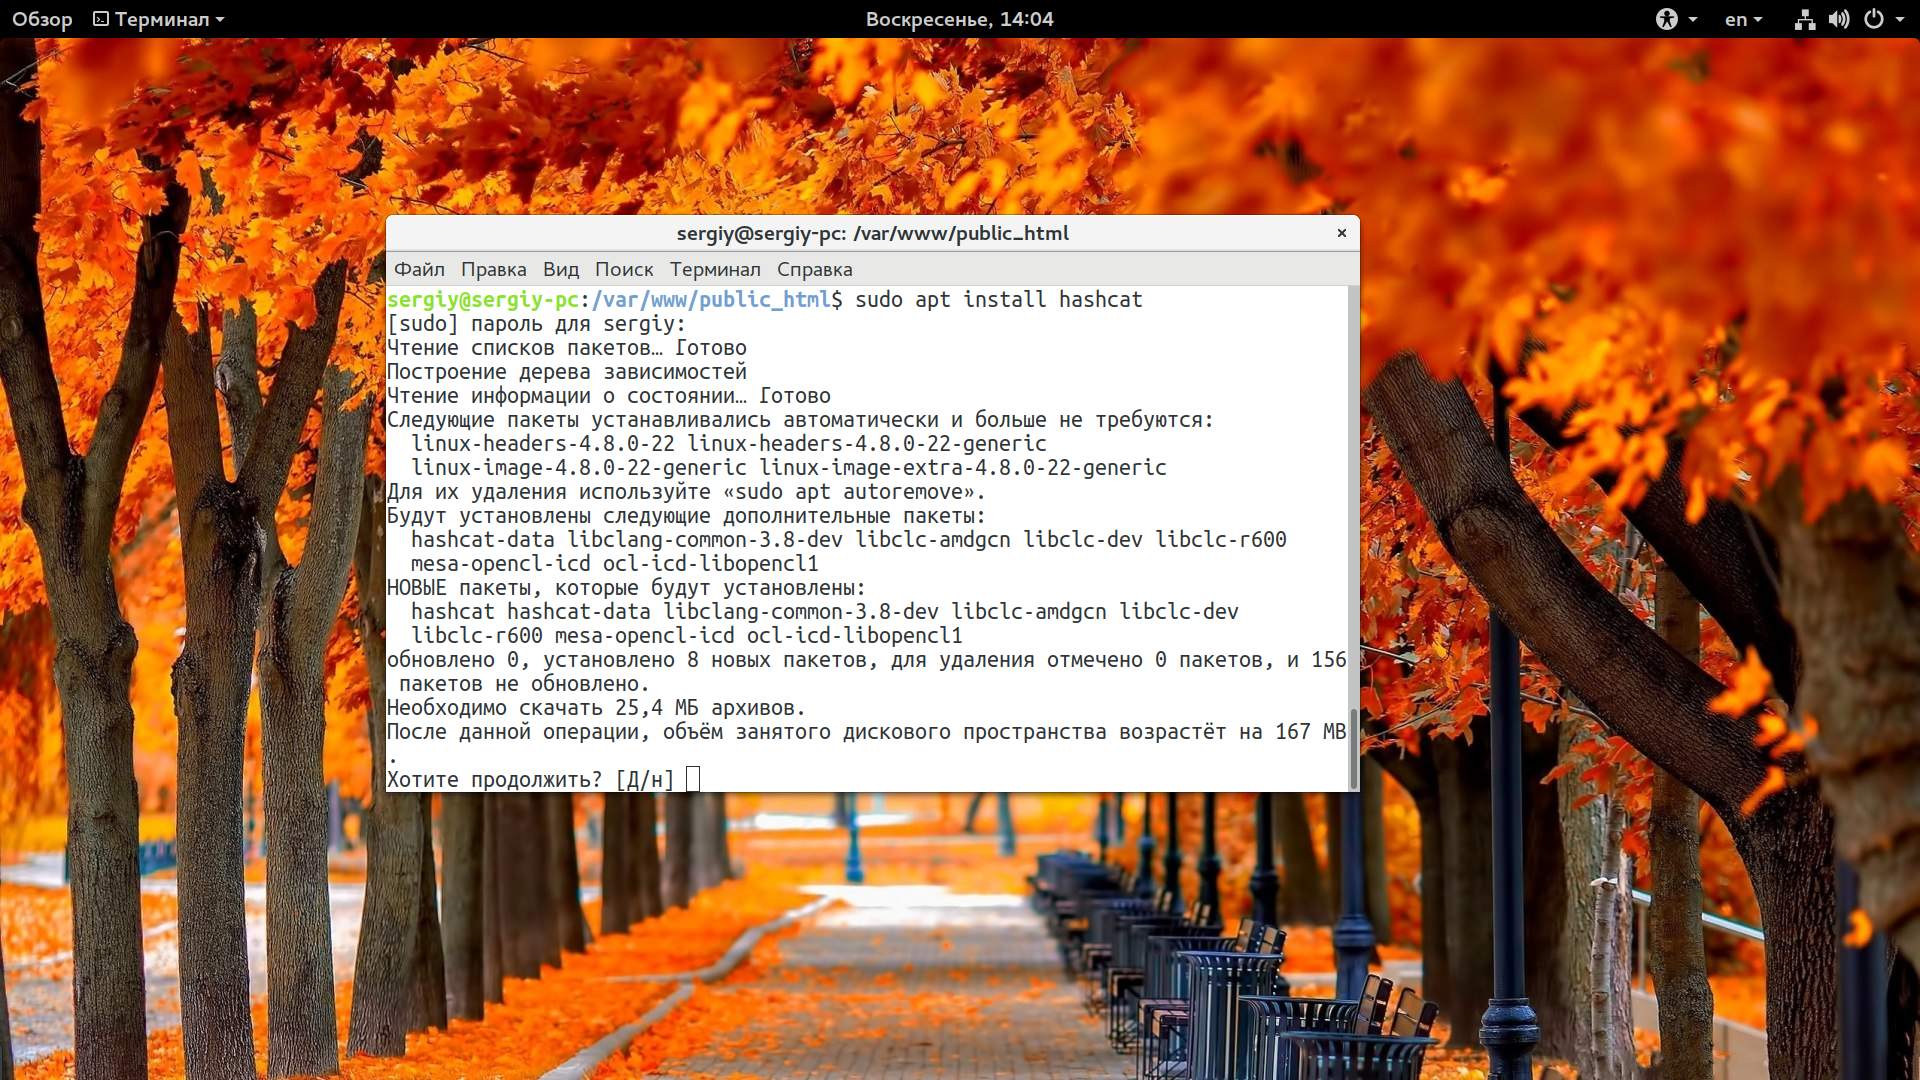Click the text «sudo apt autoremove»
Screen dimensions: 1920x1080
point(849,491)
